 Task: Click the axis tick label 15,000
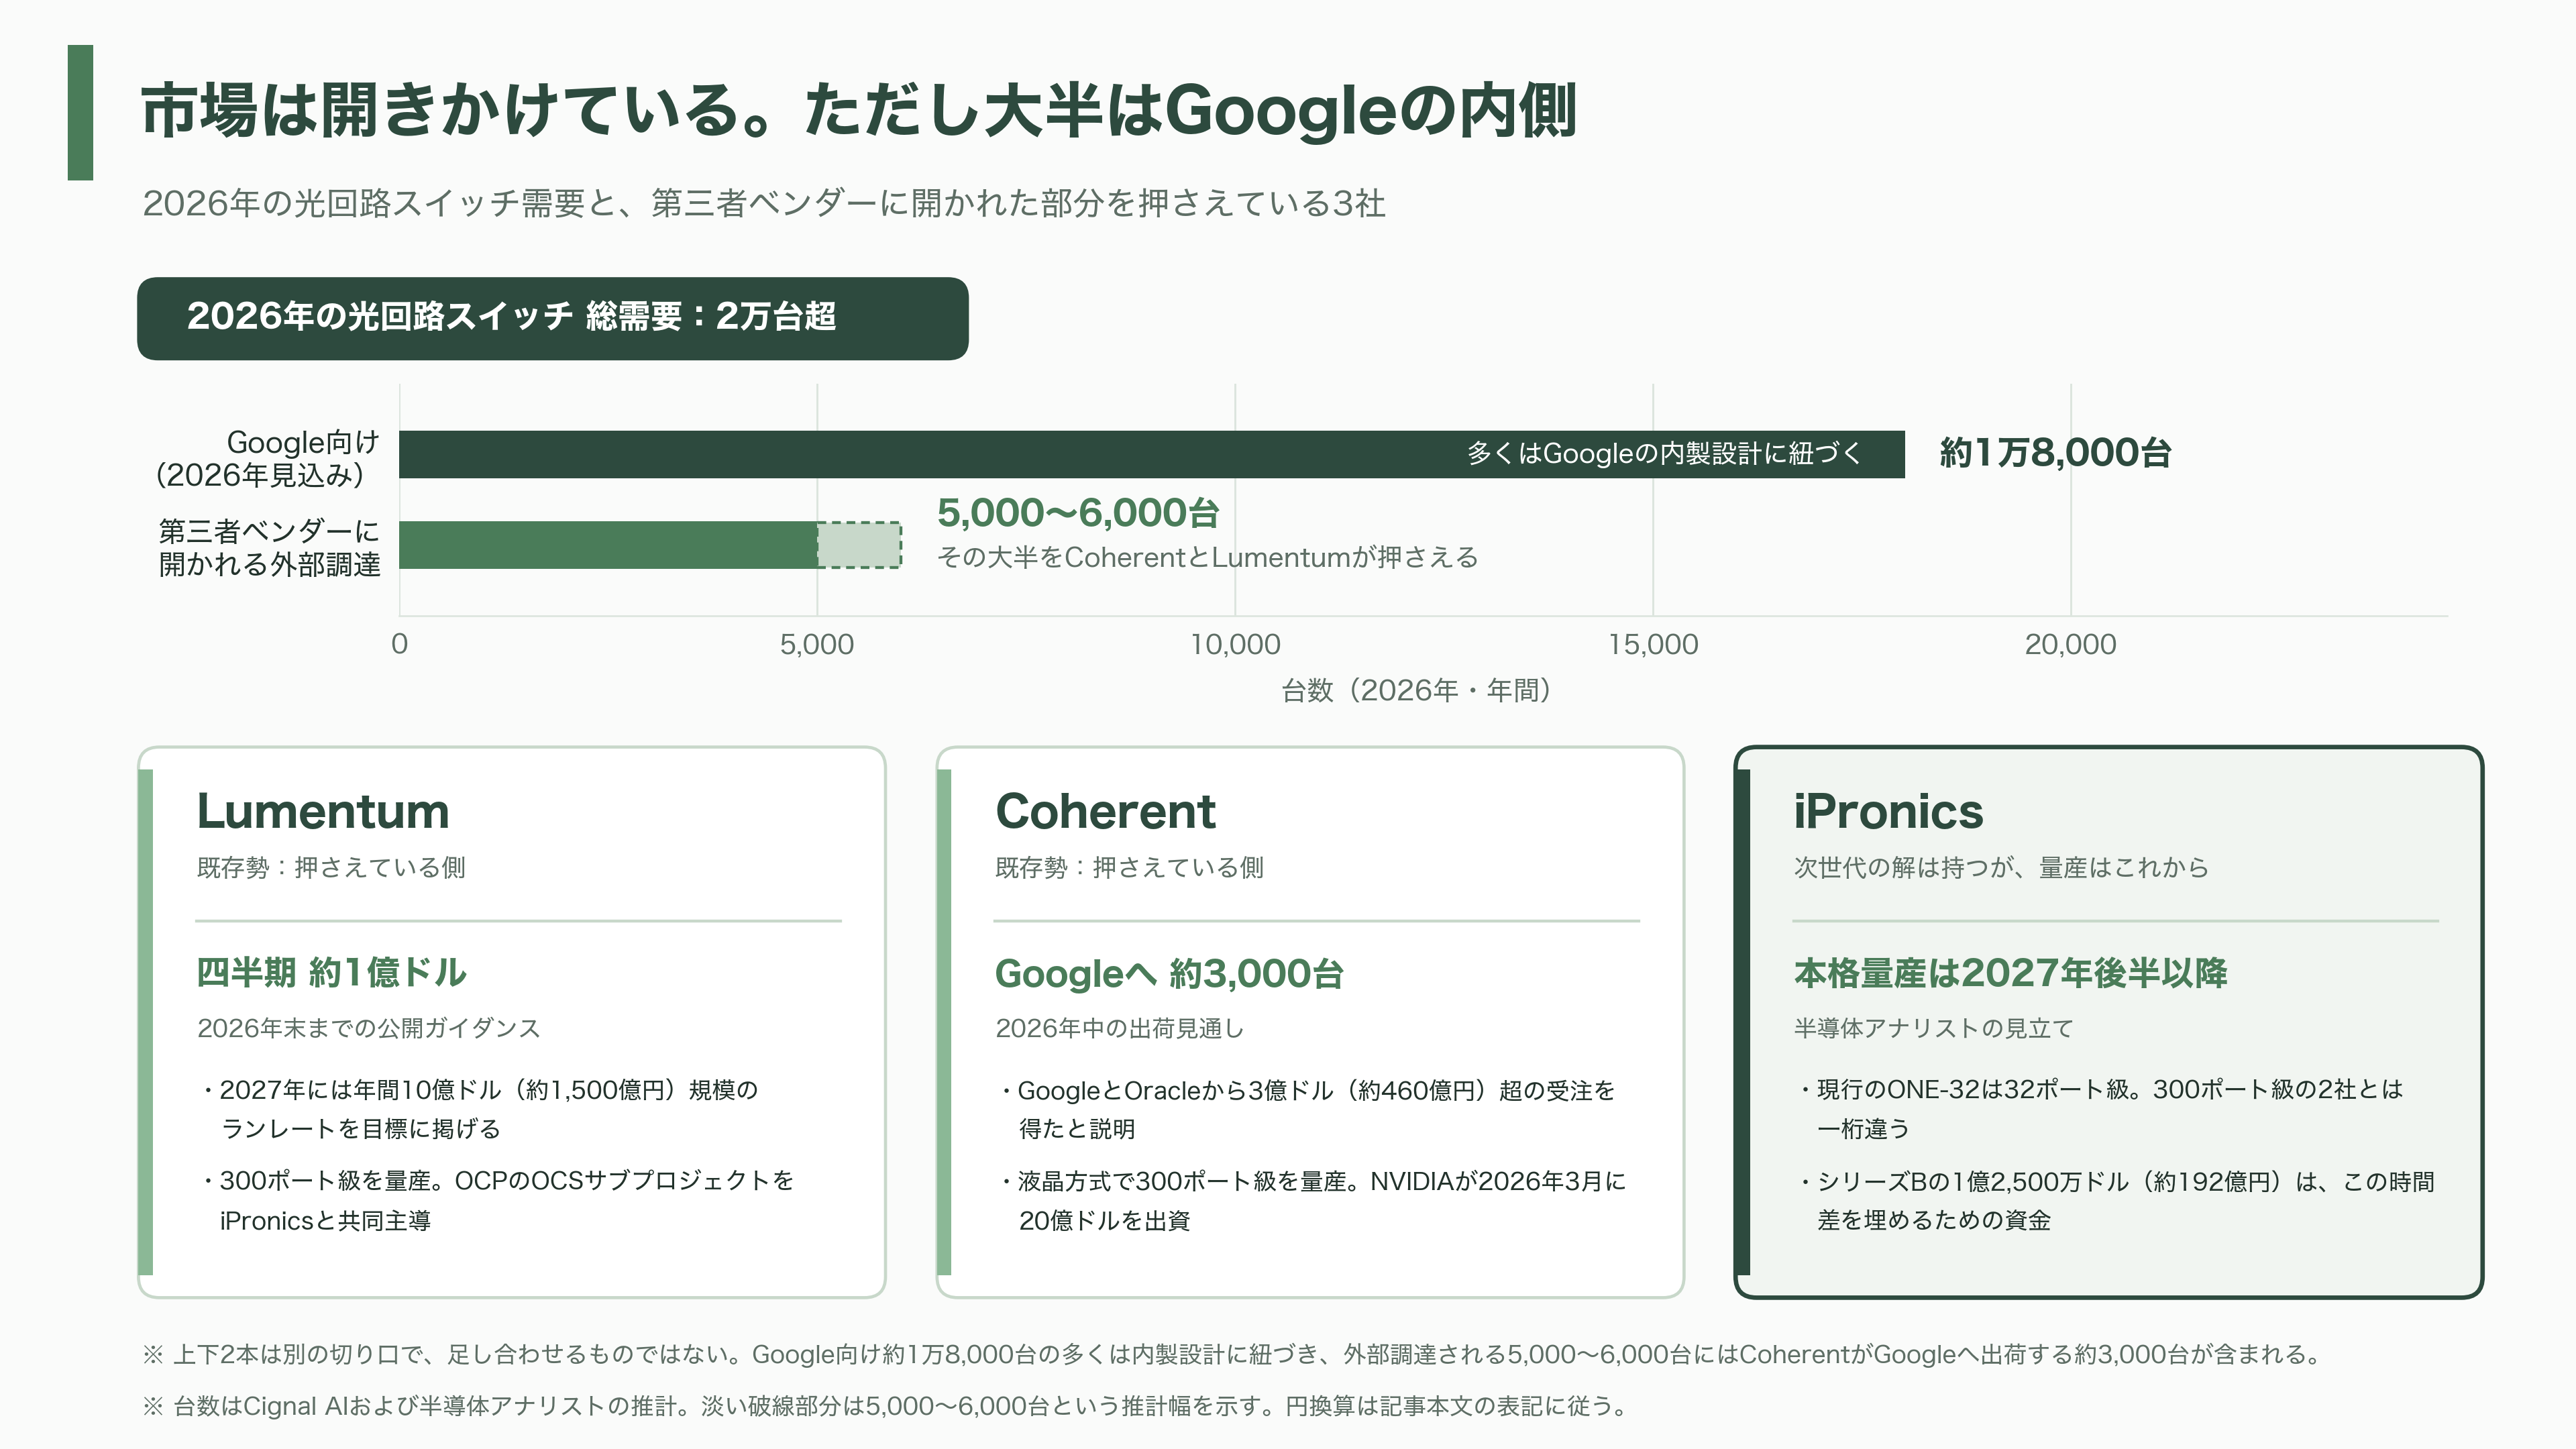pyautogui.click(x=1653, y=644)
